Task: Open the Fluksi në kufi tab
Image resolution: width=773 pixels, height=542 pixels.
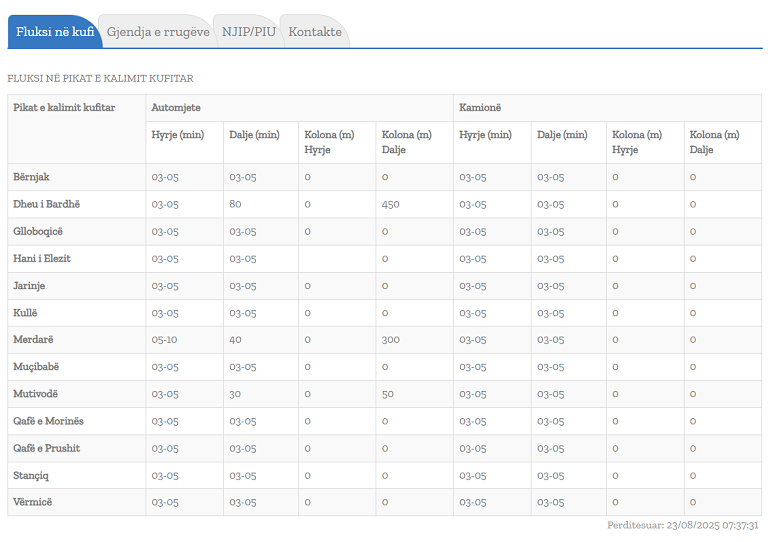Action: pos(55,32)
